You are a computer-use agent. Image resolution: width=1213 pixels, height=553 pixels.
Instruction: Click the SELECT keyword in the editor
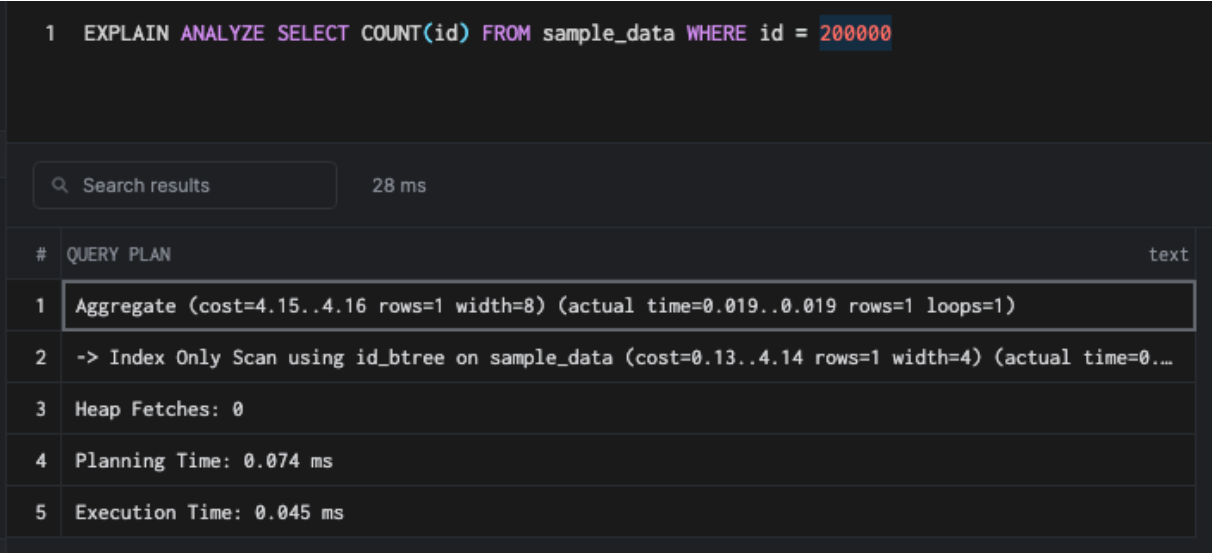(313, 33)
